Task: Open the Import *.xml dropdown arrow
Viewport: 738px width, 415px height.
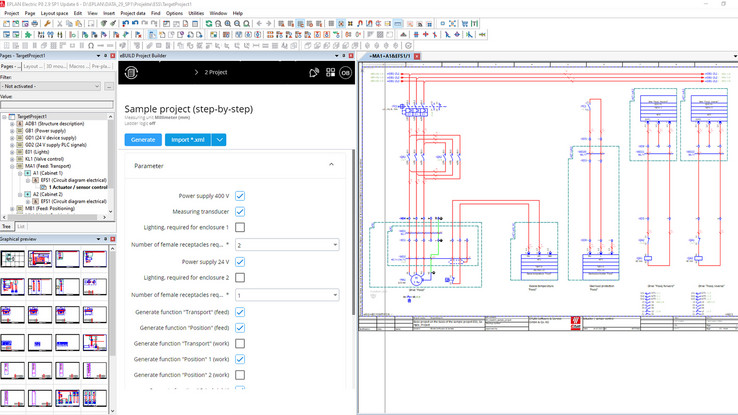Action: pos(219,140)
